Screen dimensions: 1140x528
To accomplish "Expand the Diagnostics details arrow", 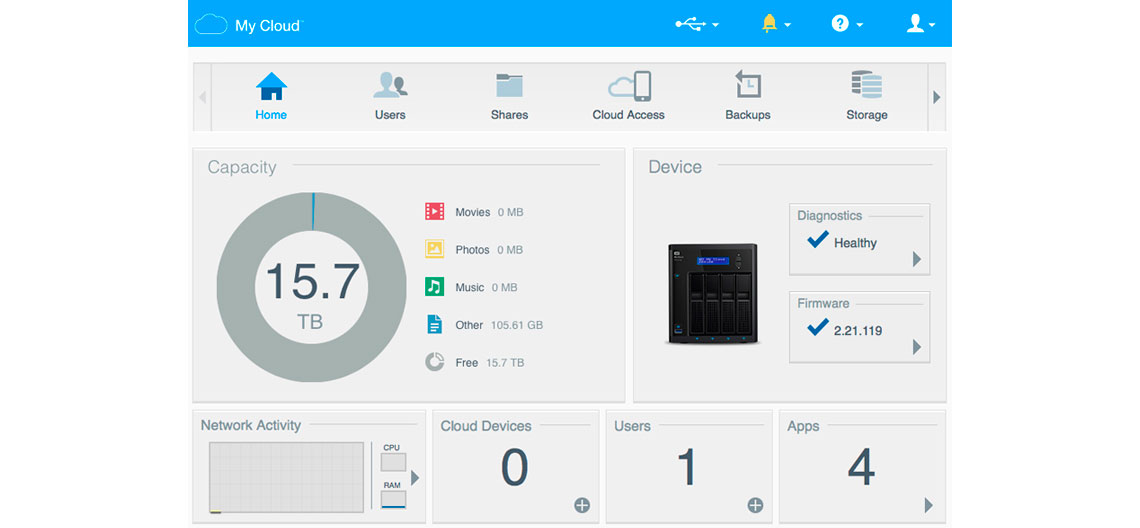I will (x=917, y=260).
